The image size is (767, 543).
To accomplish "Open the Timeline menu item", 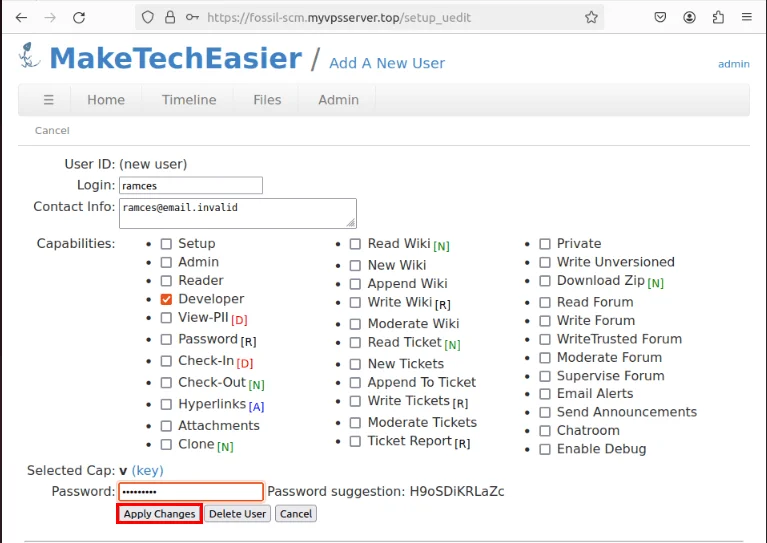I will 189,100.
